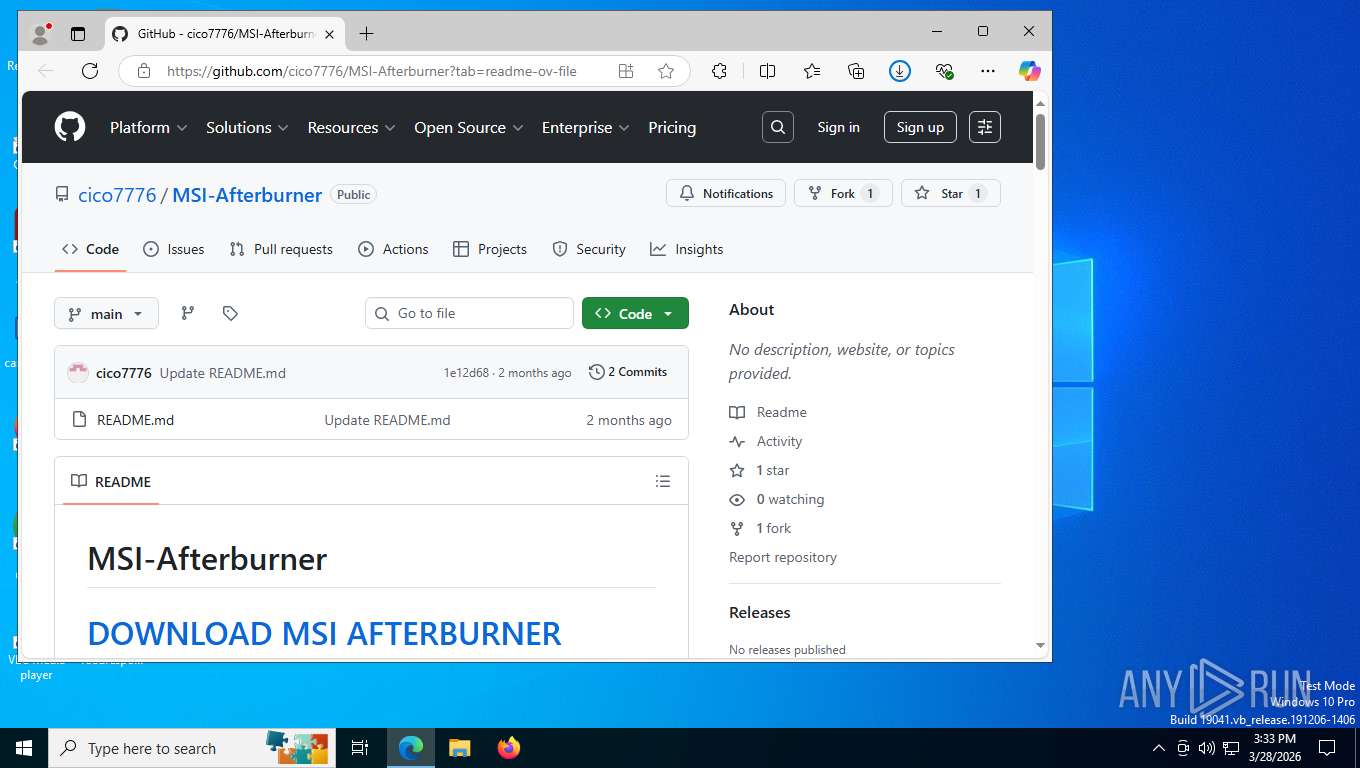Viewport: 1360px width, 768px height.
Task: View site information lock icon
Action: (144, 71)
